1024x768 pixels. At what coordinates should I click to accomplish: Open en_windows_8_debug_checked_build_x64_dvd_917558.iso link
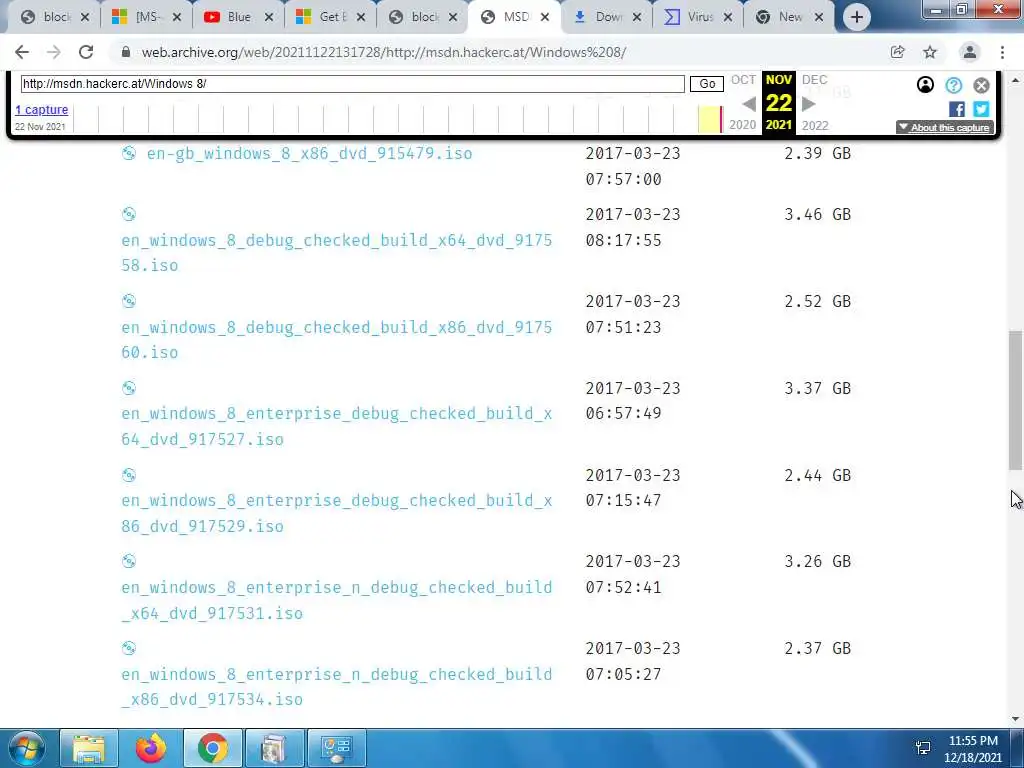336,253
